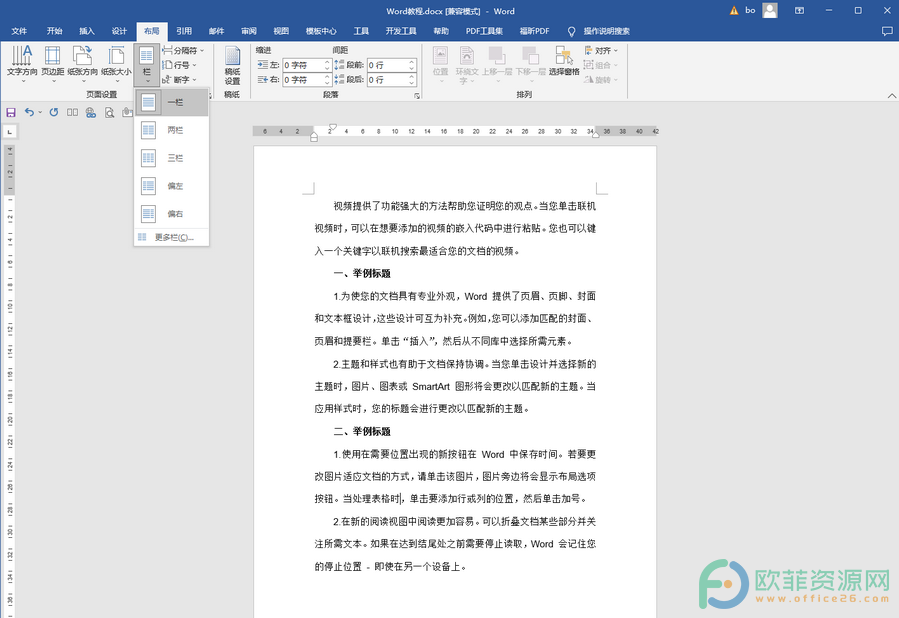Screen dimensions: 899x618
Task: Select 两栏 two columns option
Action: point(171,130)
